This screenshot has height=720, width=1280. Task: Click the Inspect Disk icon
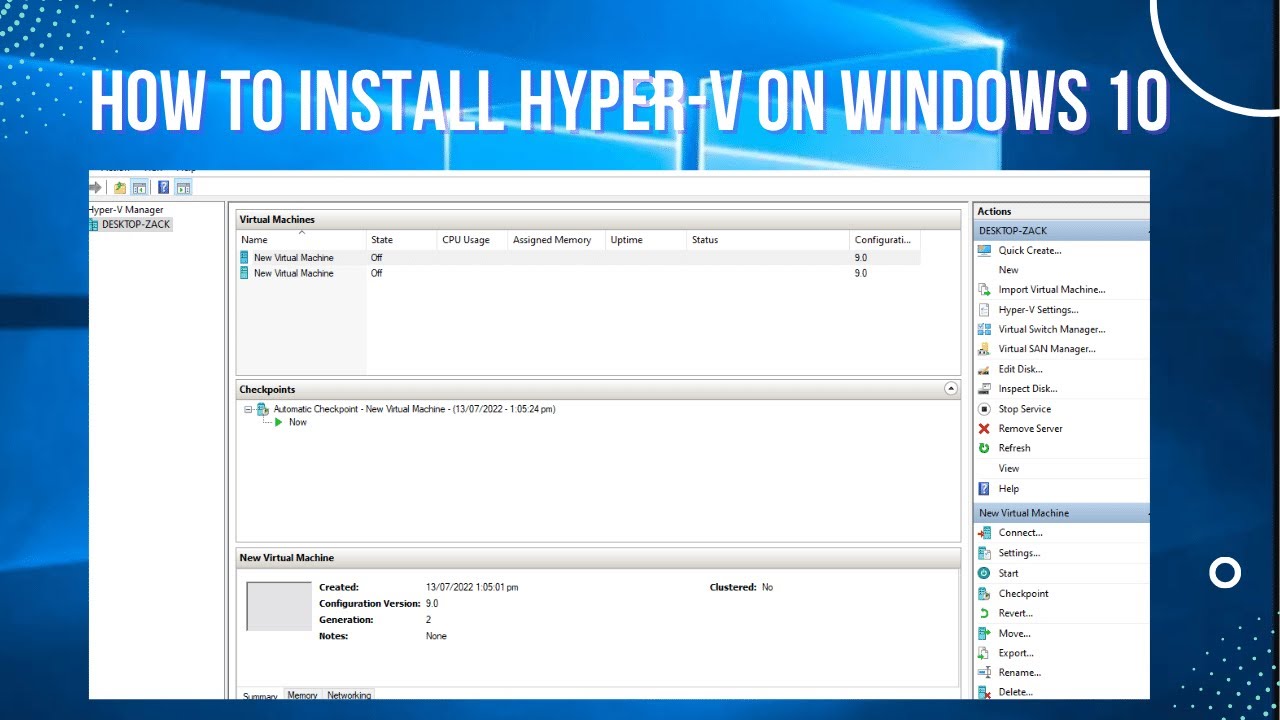(984, 389)
